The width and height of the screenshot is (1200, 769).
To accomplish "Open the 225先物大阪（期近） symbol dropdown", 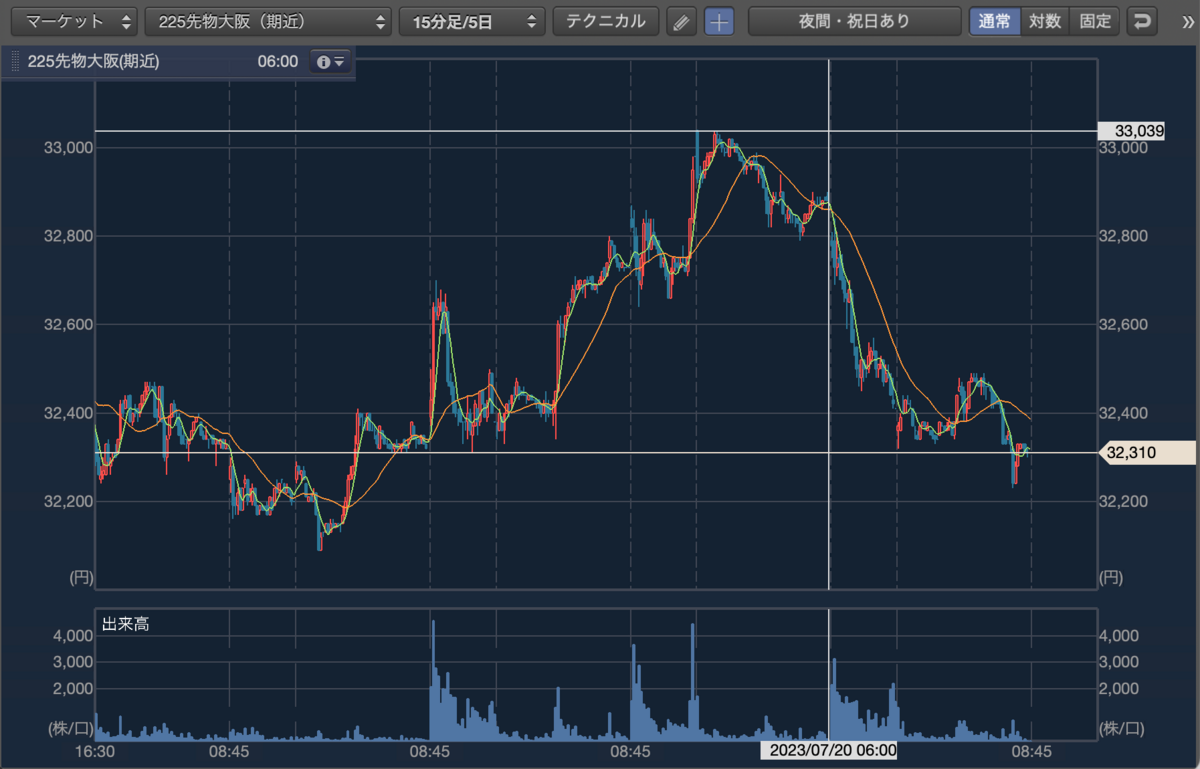I will coord(268,21).
